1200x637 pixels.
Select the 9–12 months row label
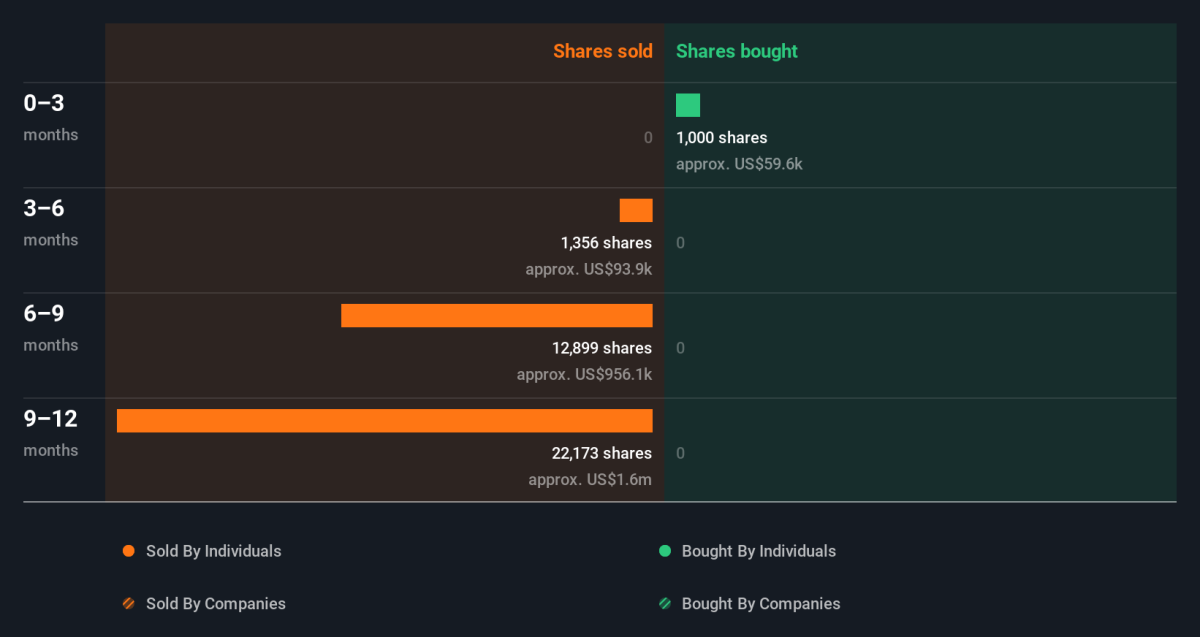click(51, 432)
